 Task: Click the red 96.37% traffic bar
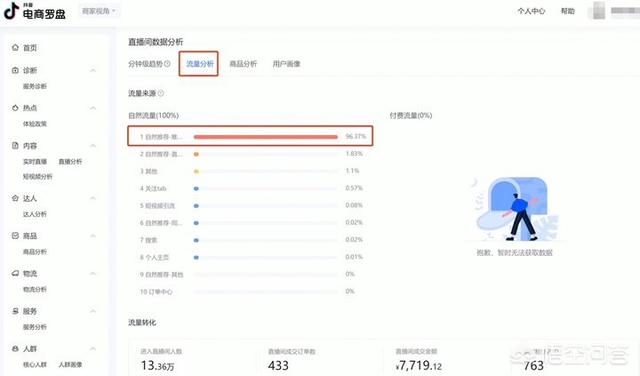point(266,137)
